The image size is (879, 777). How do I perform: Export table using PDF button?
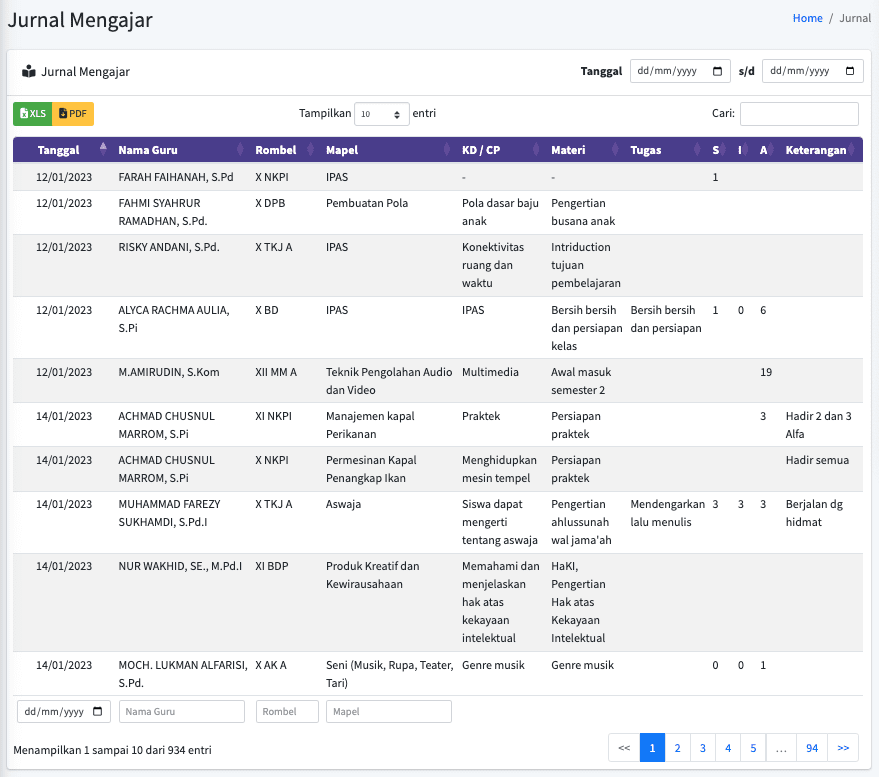[x=73, y=114]
